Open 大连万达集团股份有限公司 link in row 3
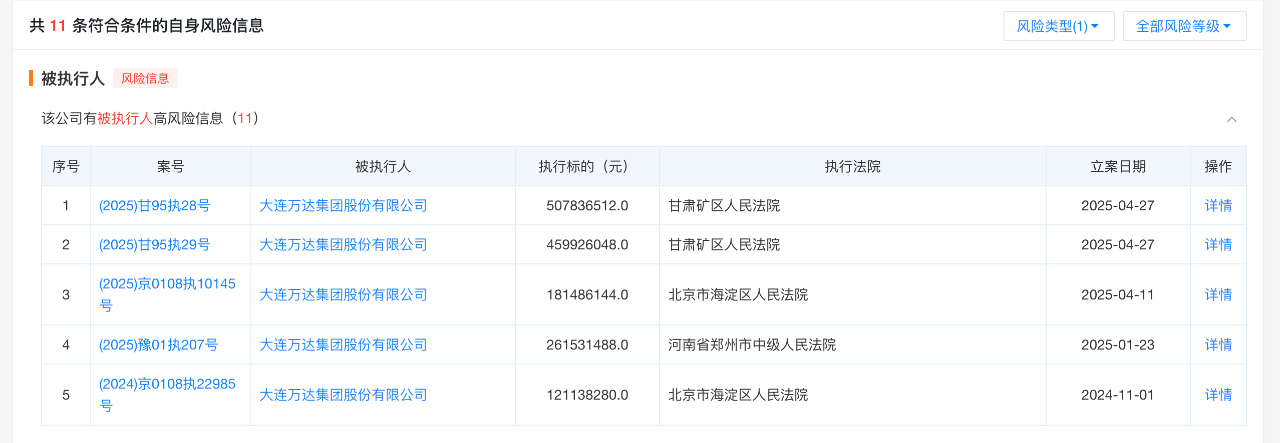Viewport: 1280px width, 443px height. (x=343, y=294)
